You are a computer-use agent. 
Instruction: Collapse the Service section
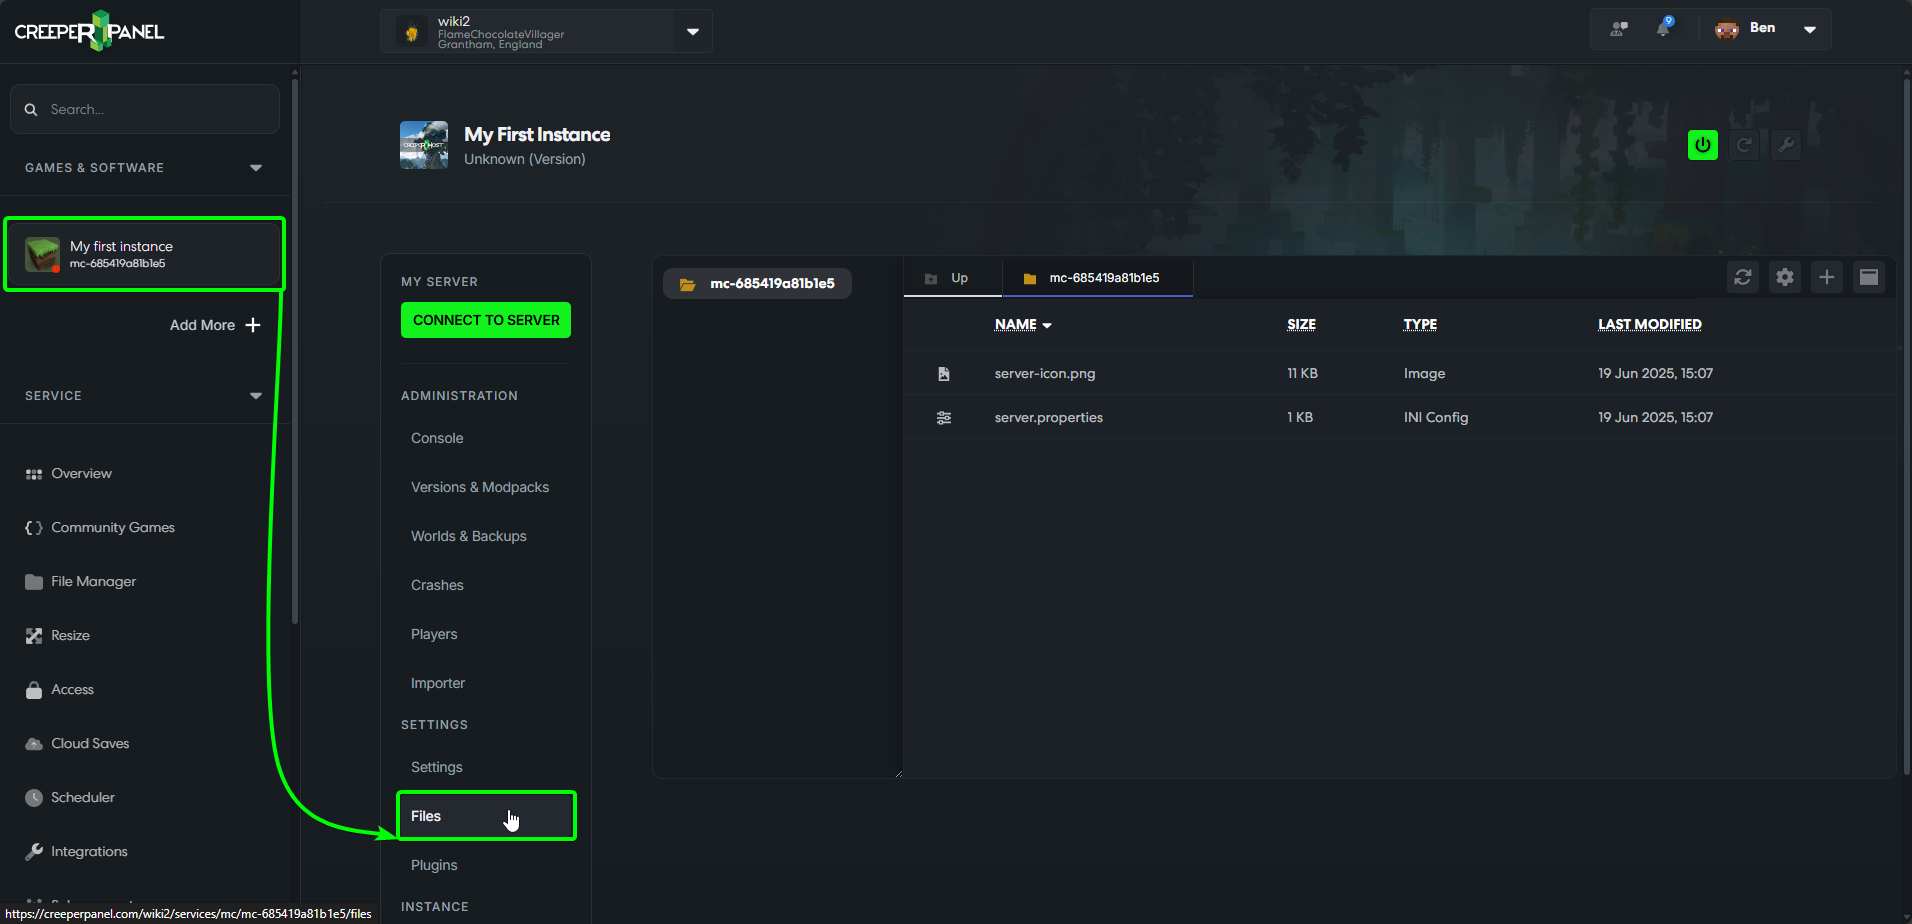(256, 396)
